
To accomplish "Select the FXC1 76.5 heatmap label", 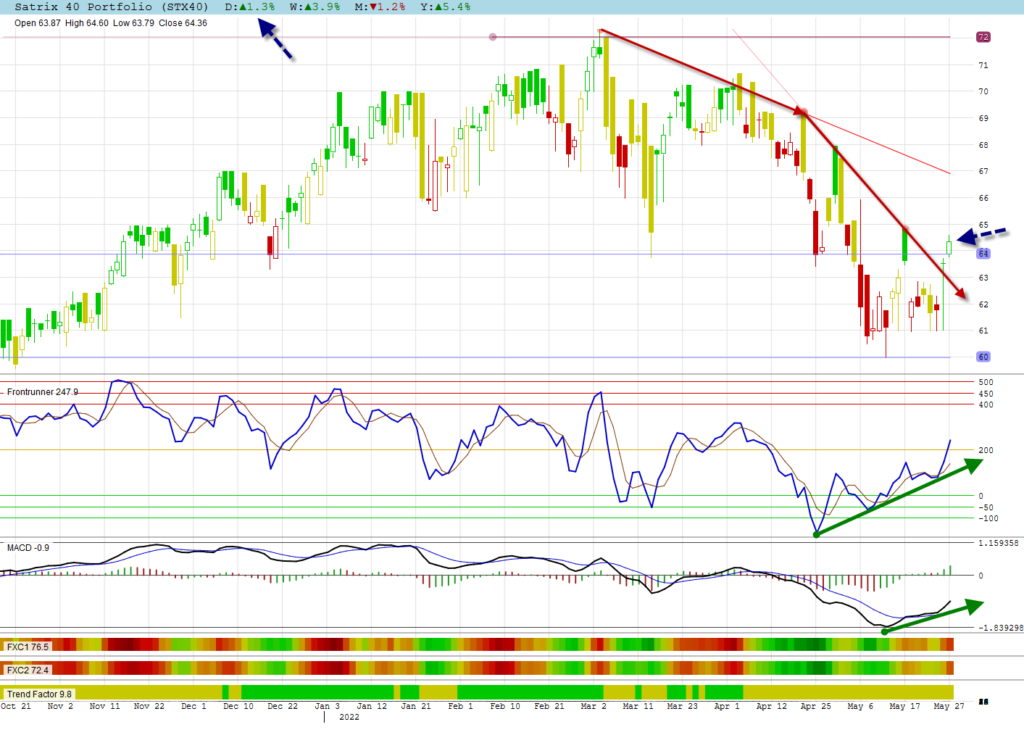I will (x=28, y=647).
